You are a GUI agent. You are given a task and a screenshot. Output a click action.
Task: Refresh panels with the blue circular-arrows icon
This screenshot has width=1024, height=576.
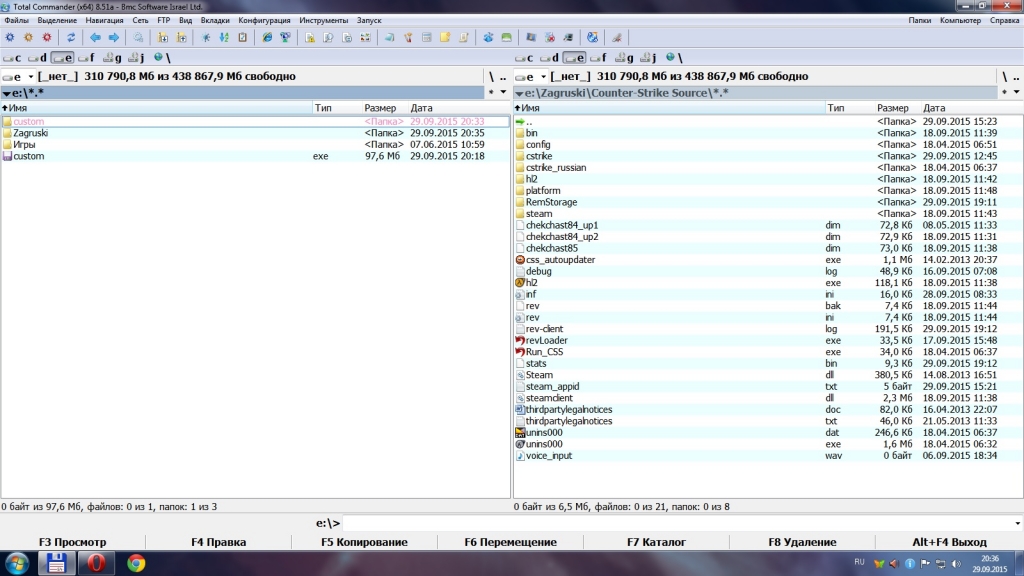click(x=71, y=37)
